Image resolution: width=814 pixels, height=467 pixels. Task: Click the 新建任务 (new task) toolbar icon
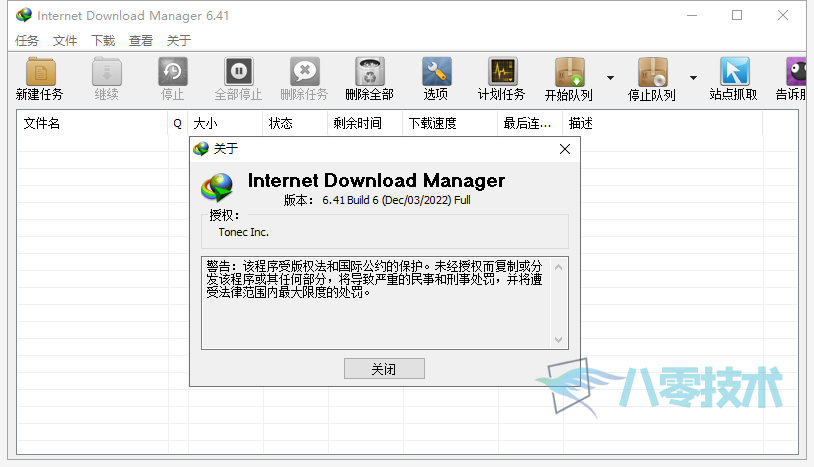coord(40,72)
